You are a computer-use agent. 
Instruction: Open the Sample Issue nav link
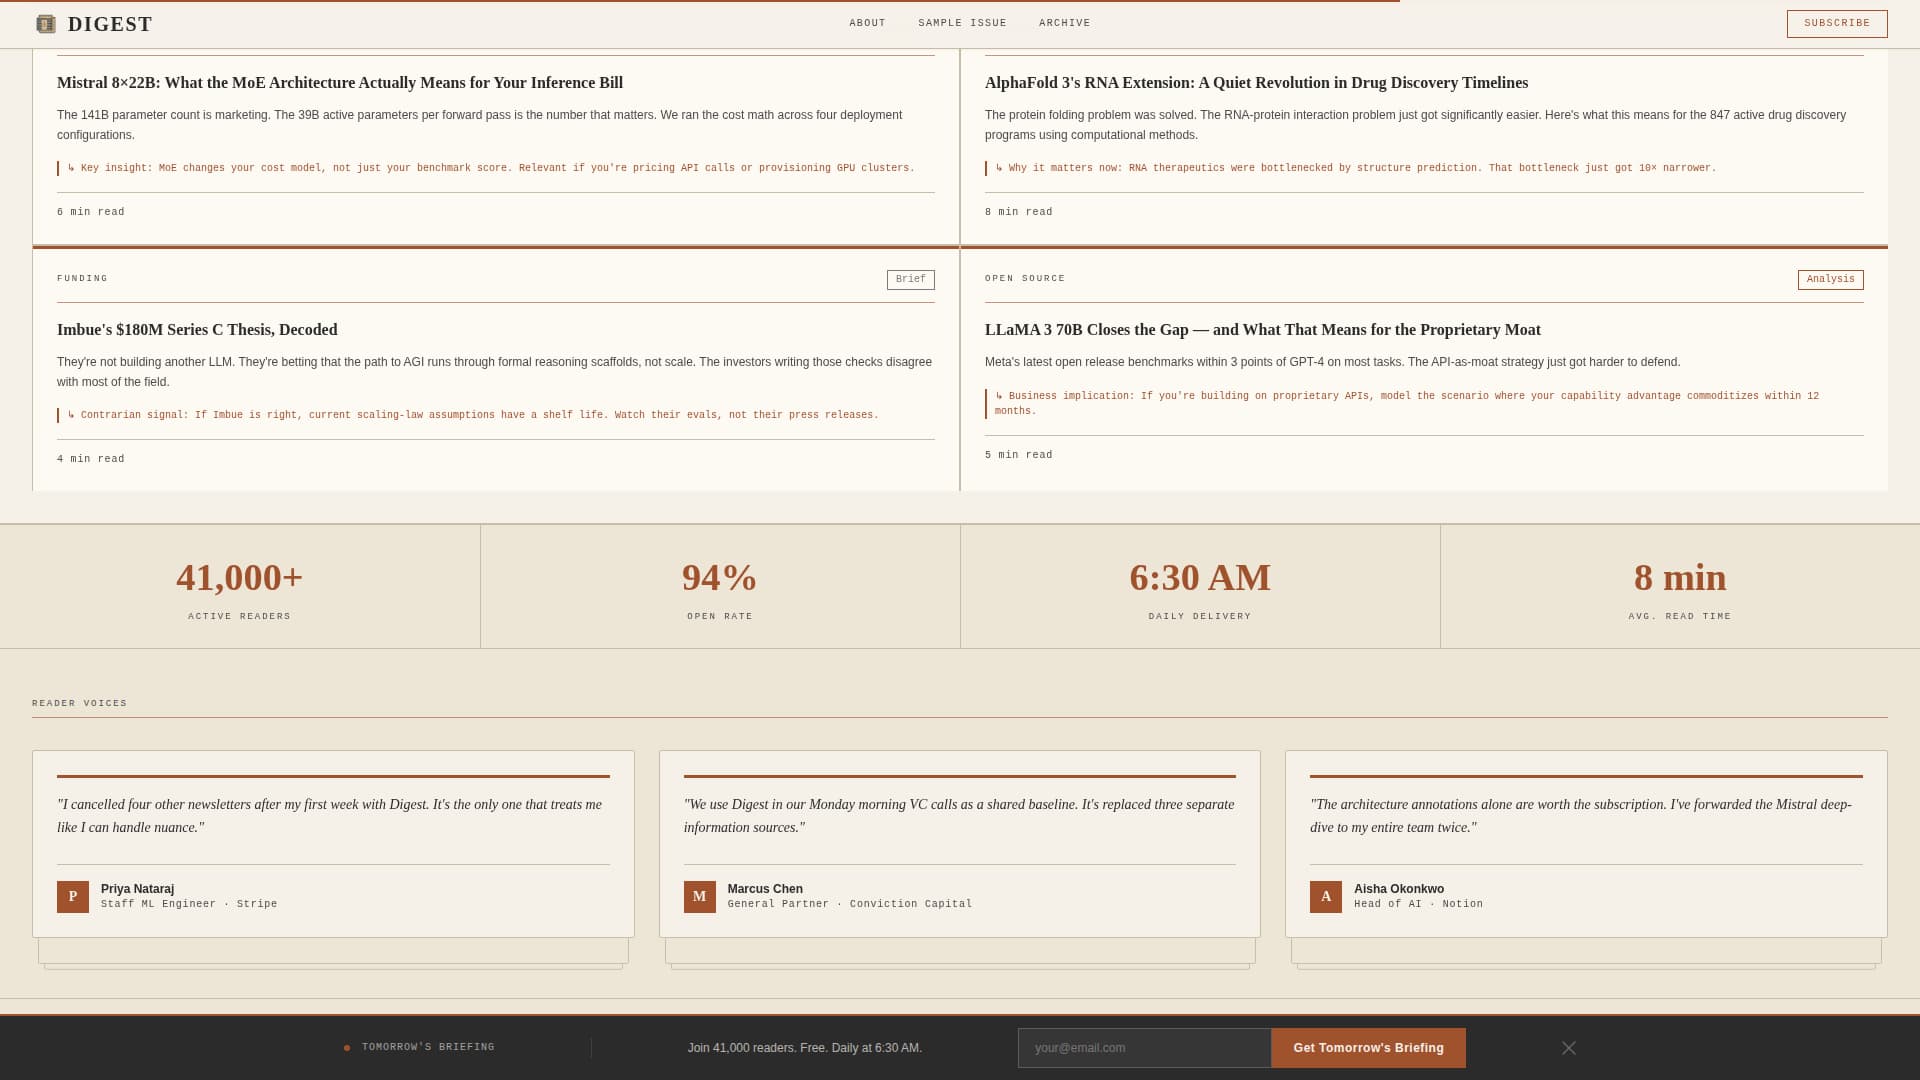(x=962, y=23)
